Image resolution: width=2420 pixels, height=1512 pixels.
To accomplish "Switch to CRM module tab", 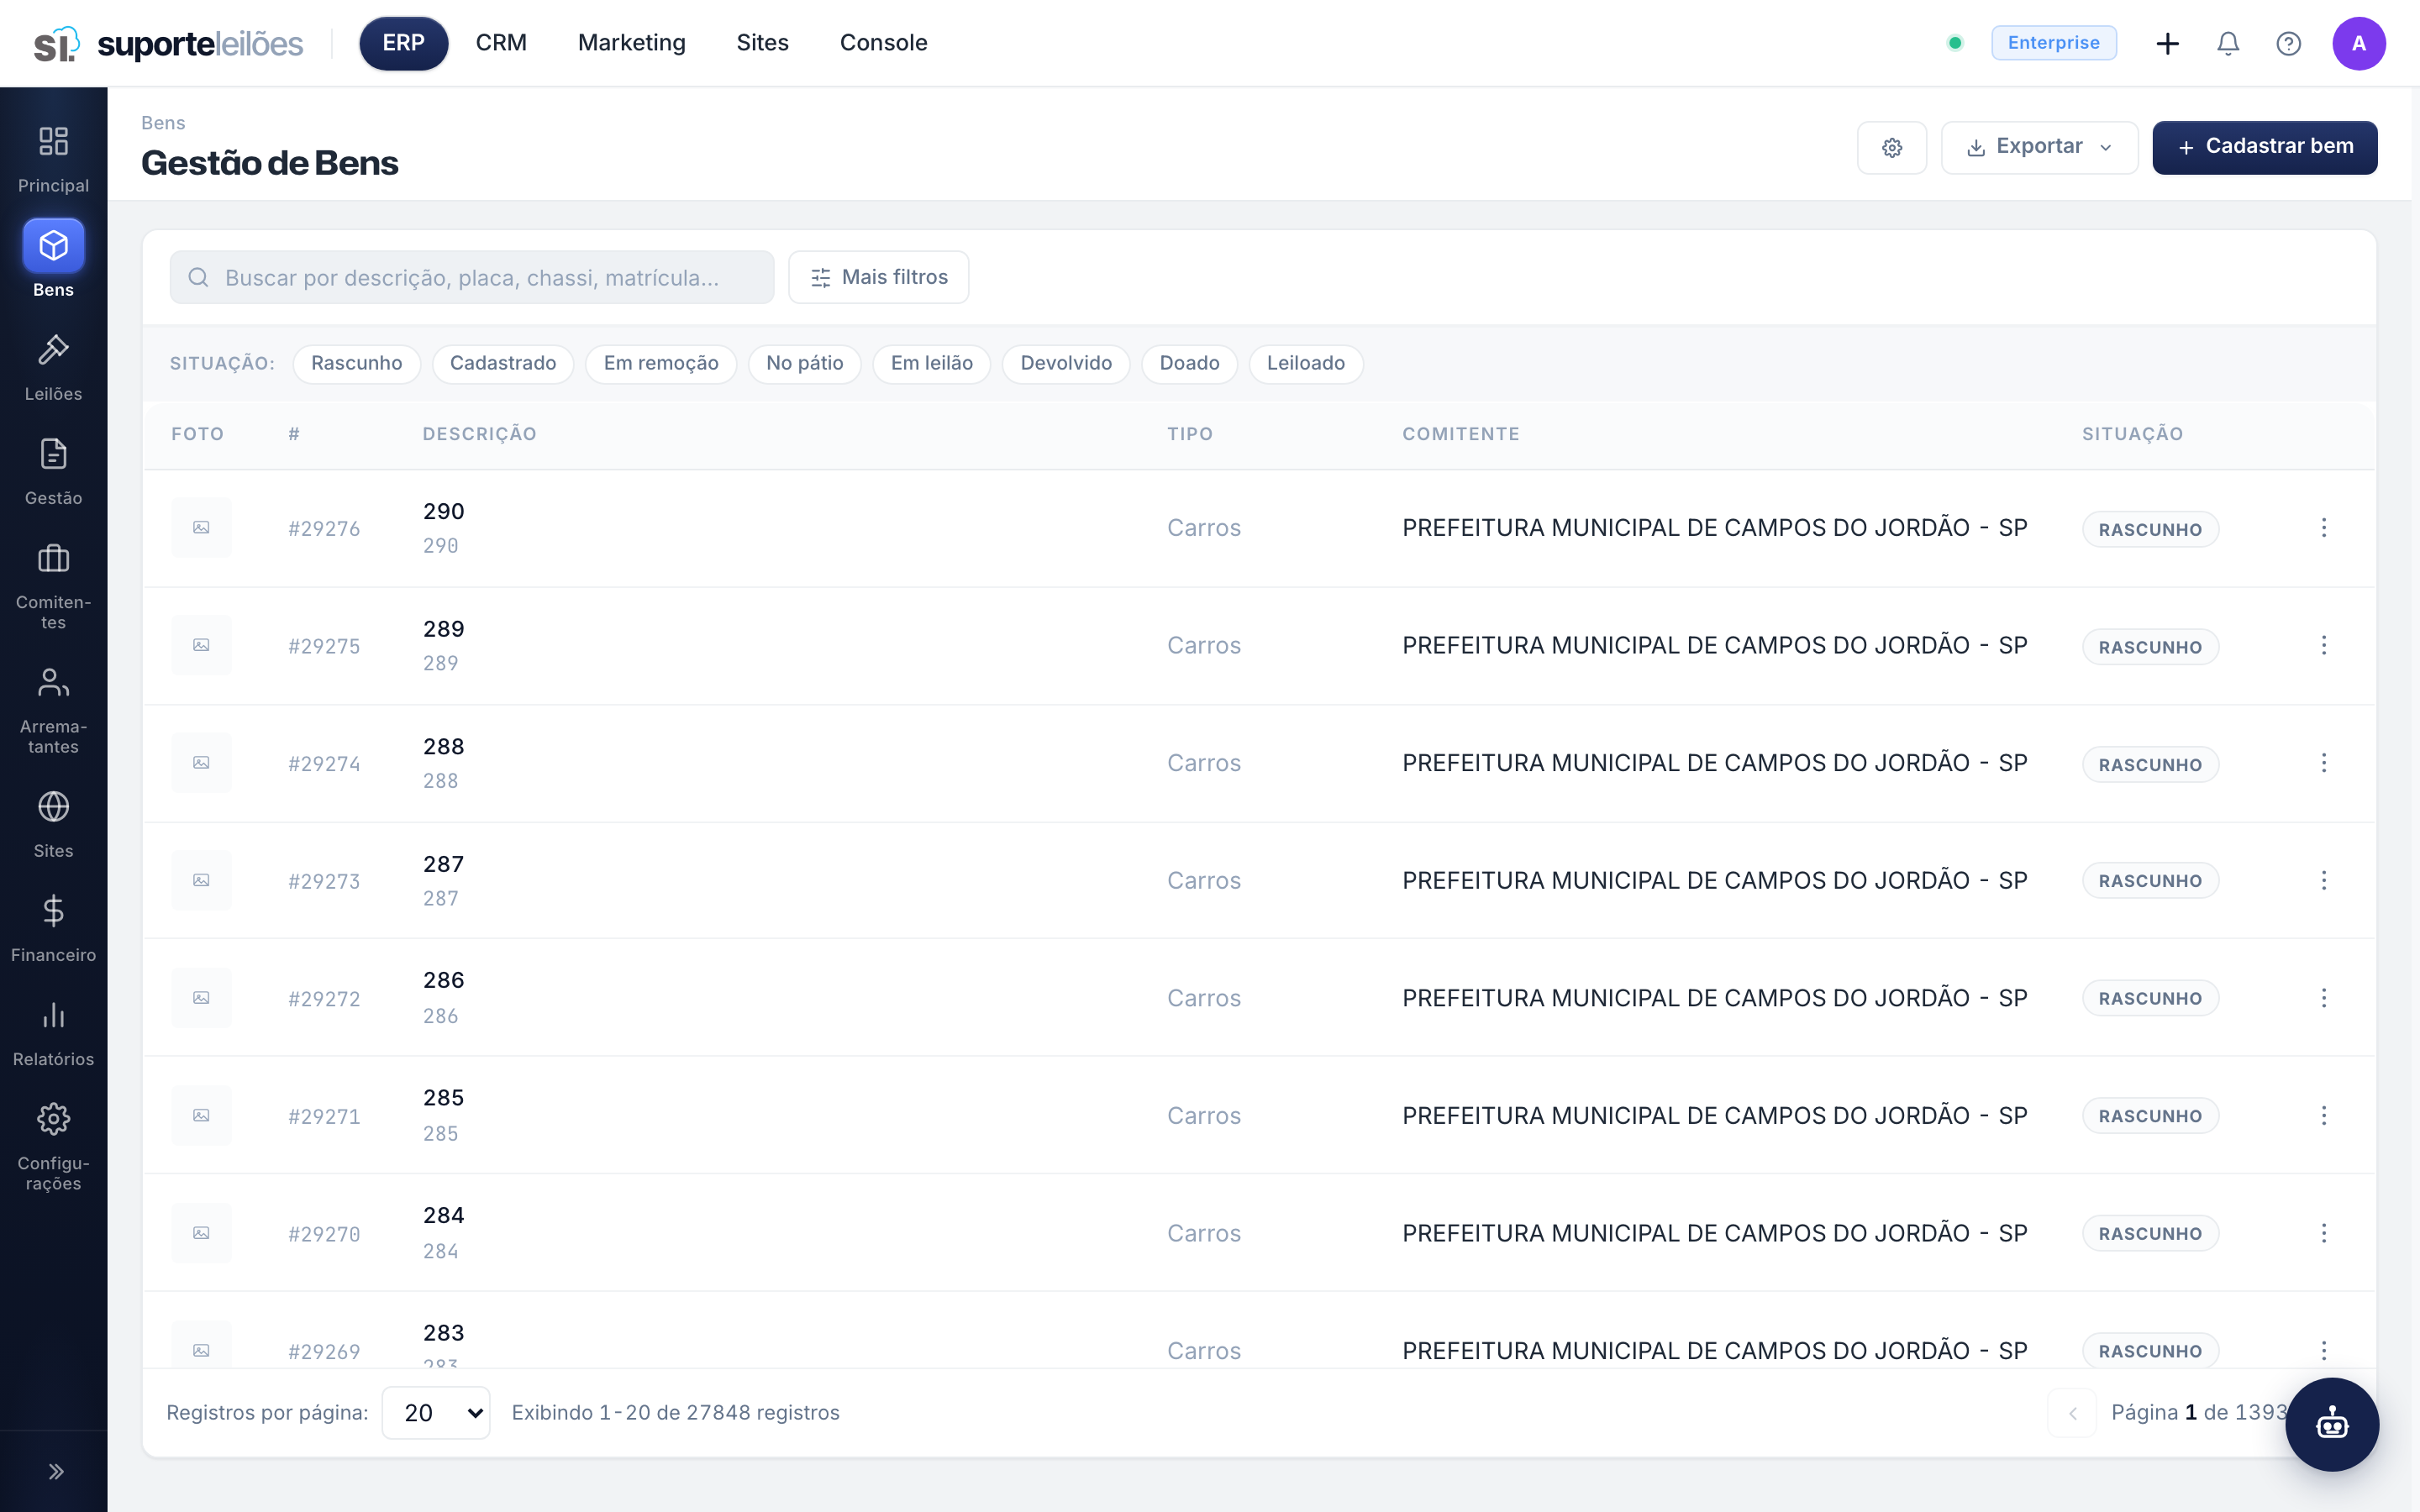I will (501, 43).
